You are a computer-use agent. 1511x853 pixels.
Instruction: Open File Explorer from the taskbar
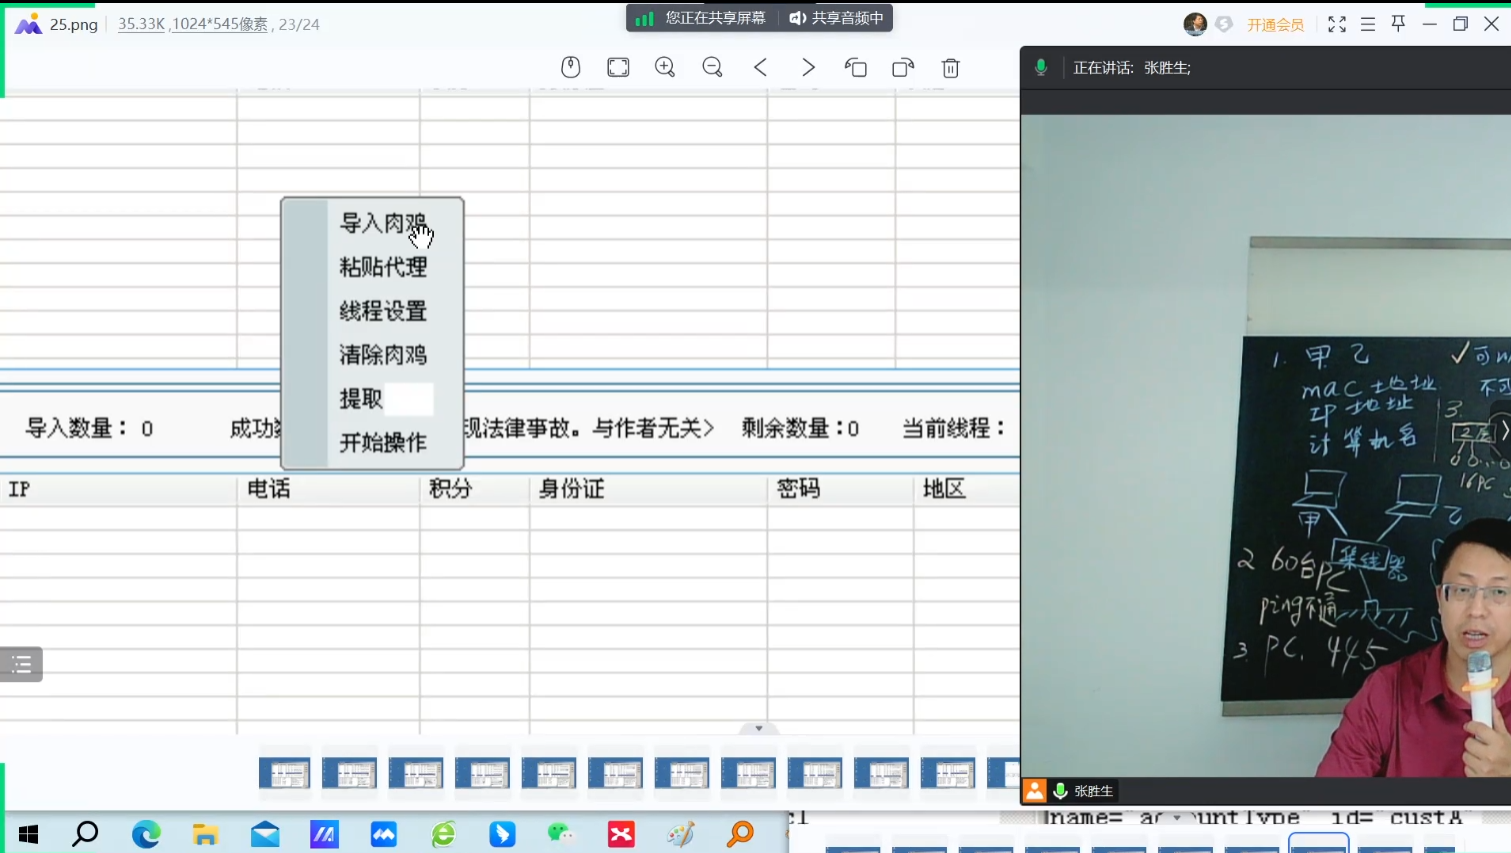click(206, 833)
